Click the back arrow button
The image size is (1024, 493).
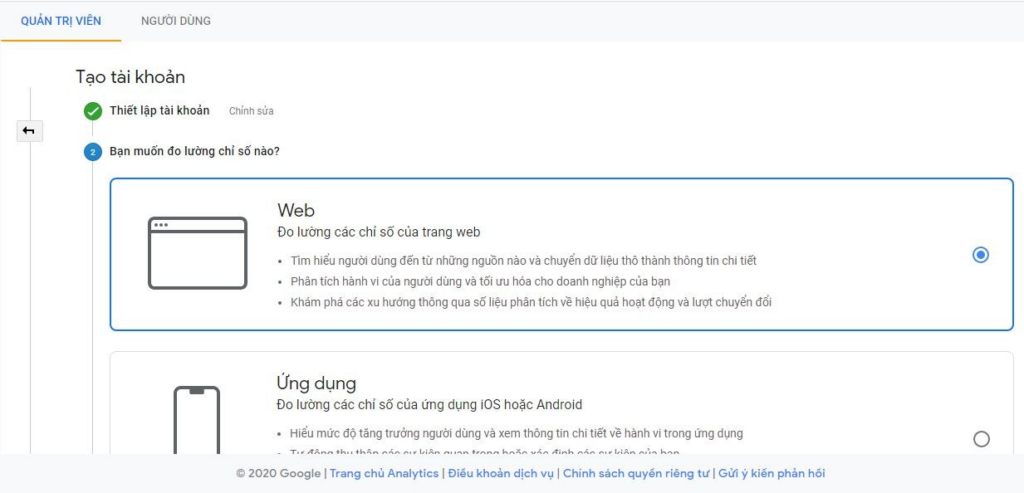tap(29, 131)
